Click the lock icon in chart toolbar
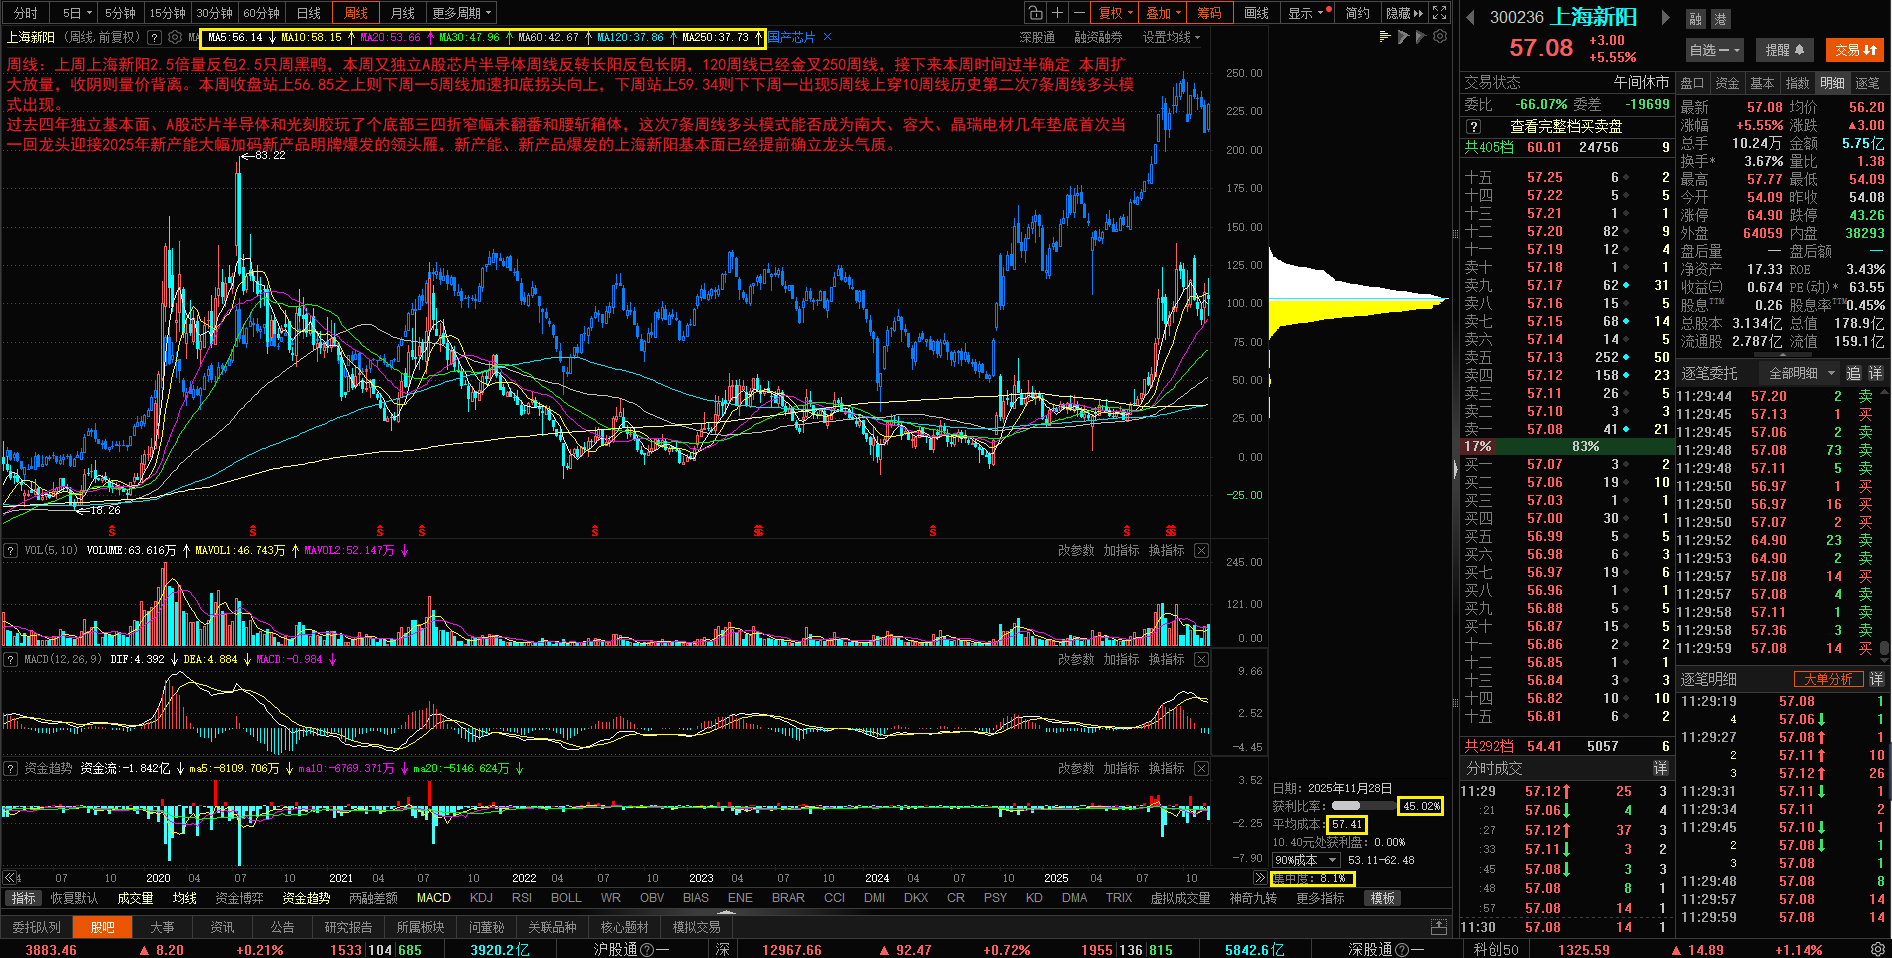The image size is (1892, 958). (x=1035, y=13)
